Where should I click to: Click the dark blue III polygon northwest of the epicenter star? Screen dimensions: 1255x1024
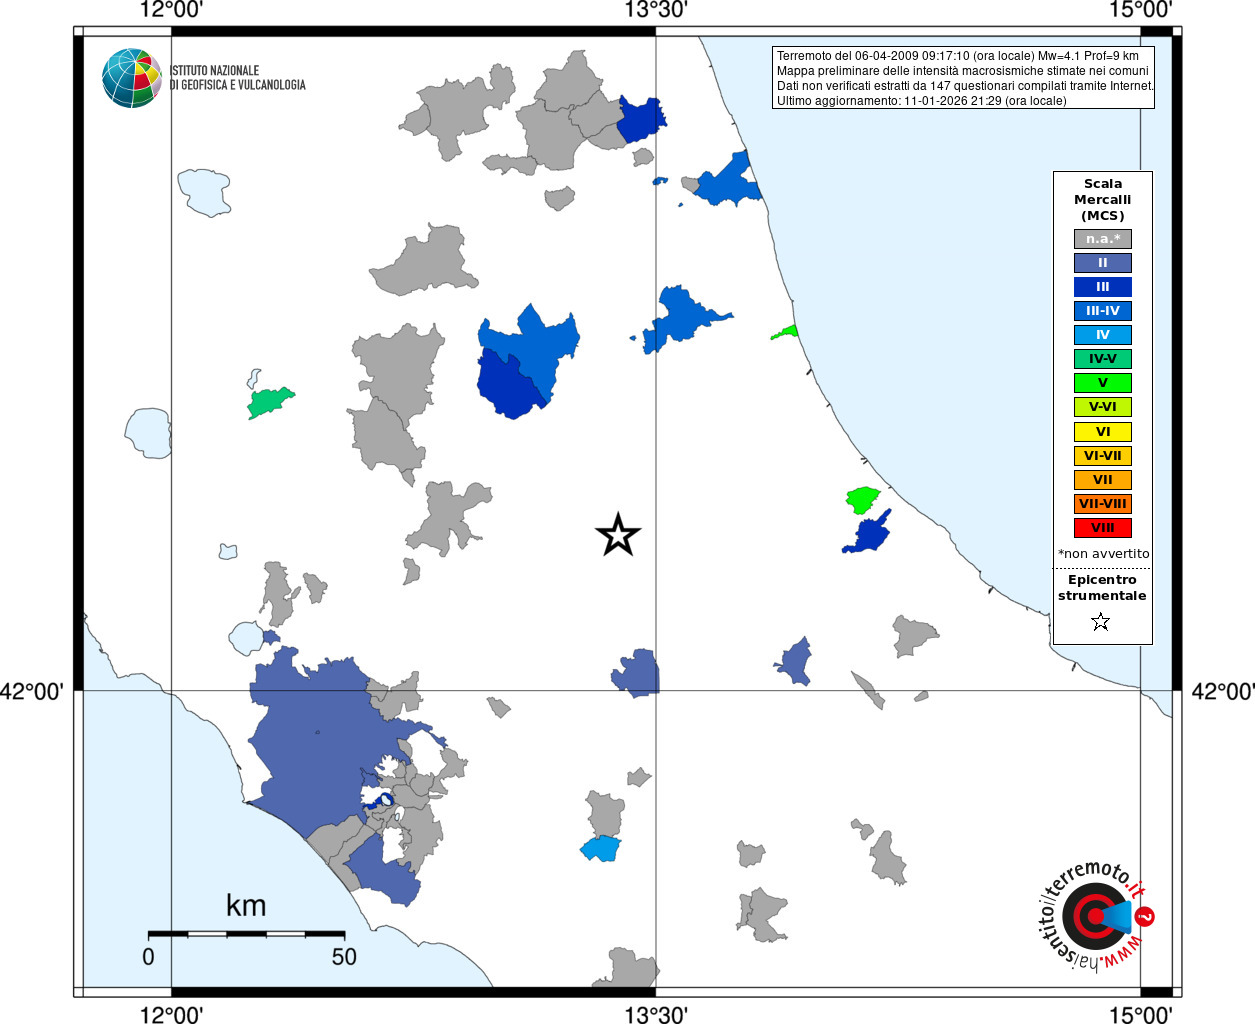pyautogui.click(x=510, y=385)
